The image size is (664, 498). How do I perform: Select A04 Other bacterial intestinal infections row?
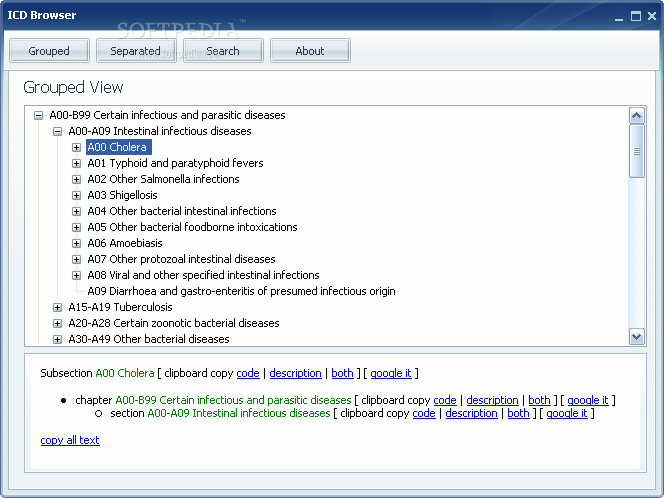(182, 211)
